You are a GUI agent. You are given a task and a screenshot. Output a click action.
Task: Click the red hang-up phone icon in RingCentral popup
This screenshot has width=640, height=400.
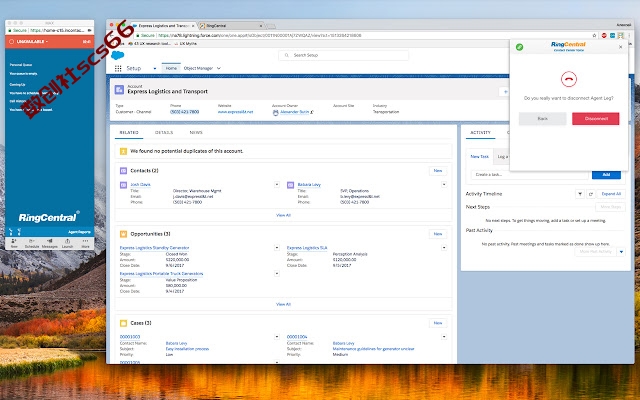pos(569,79)
